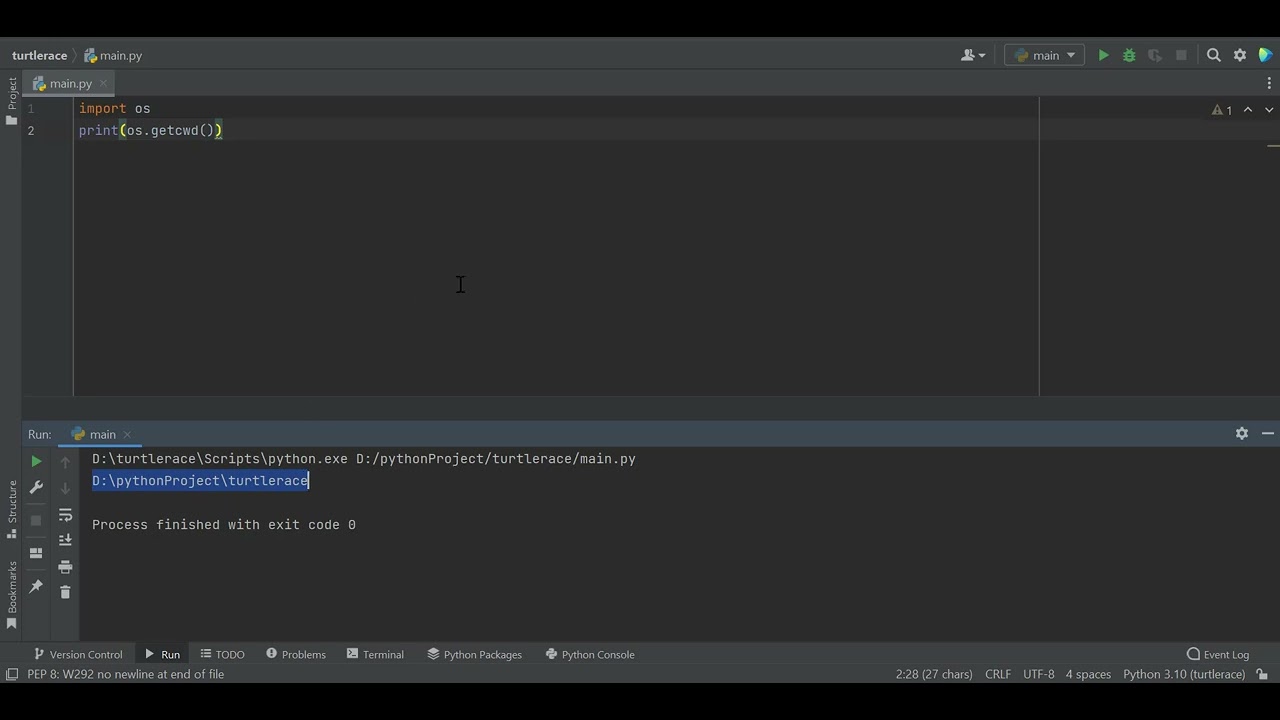Click 'Process finished with exit code 0' text

(224, 525)
